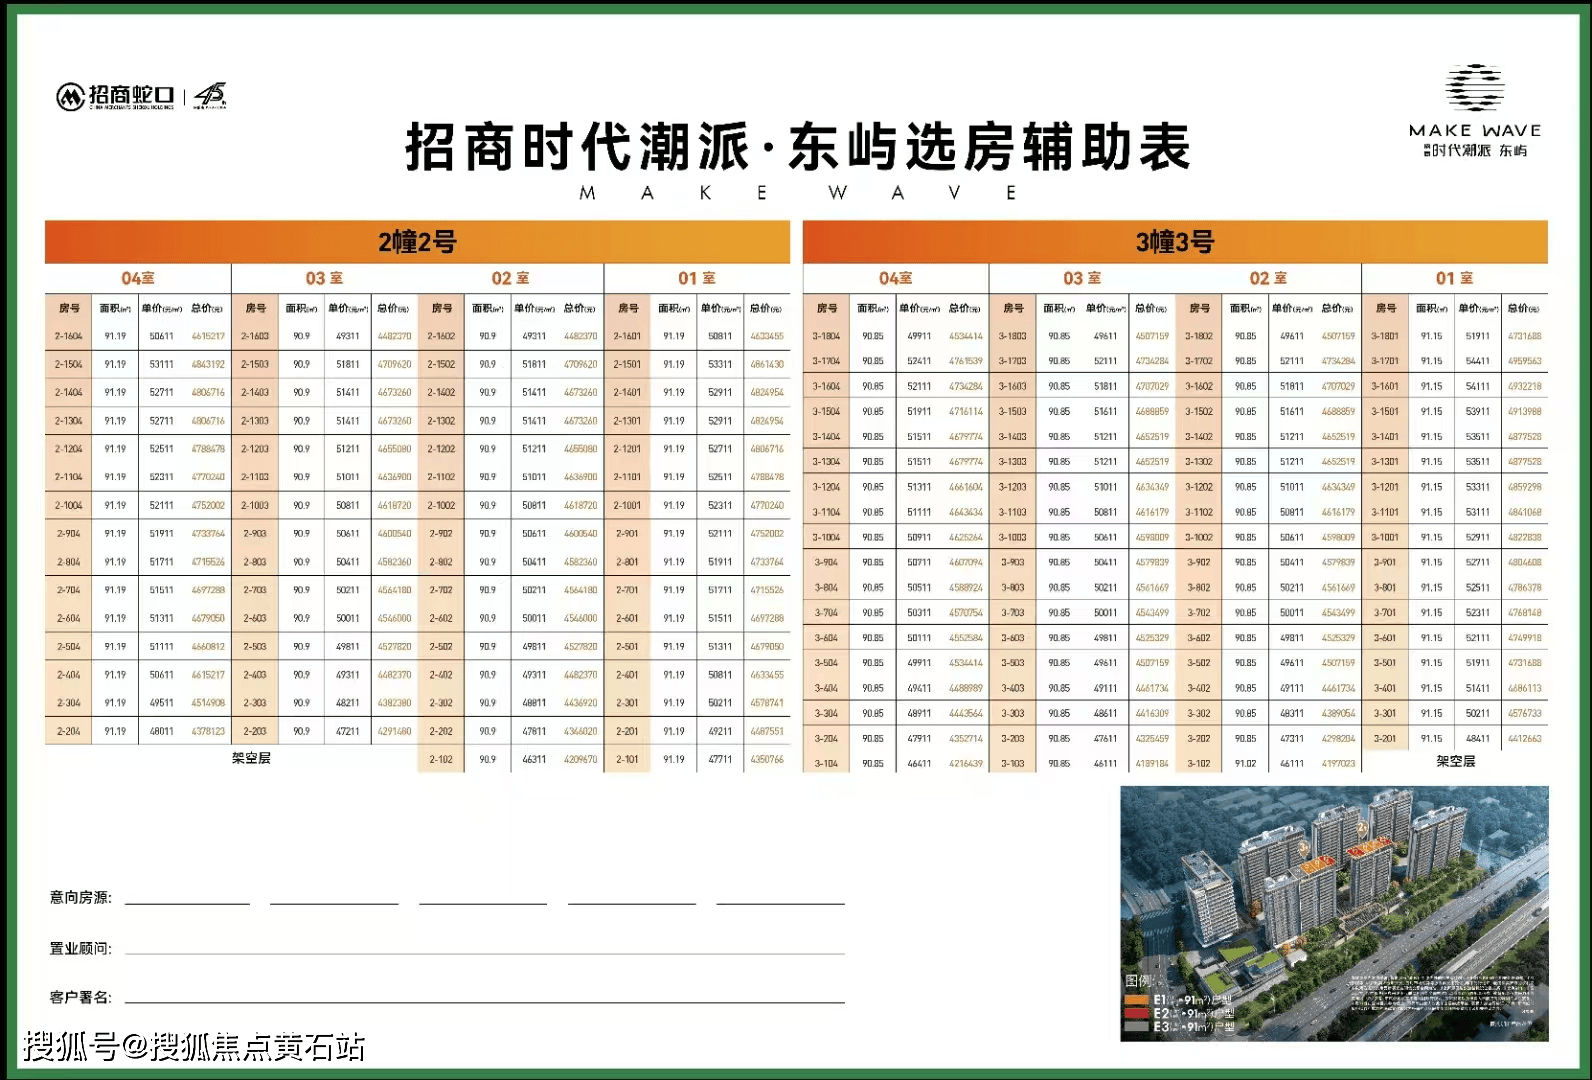
Task: Click the 45th anniversary emblem beside 招商蛇口
Action: (211, 95)
